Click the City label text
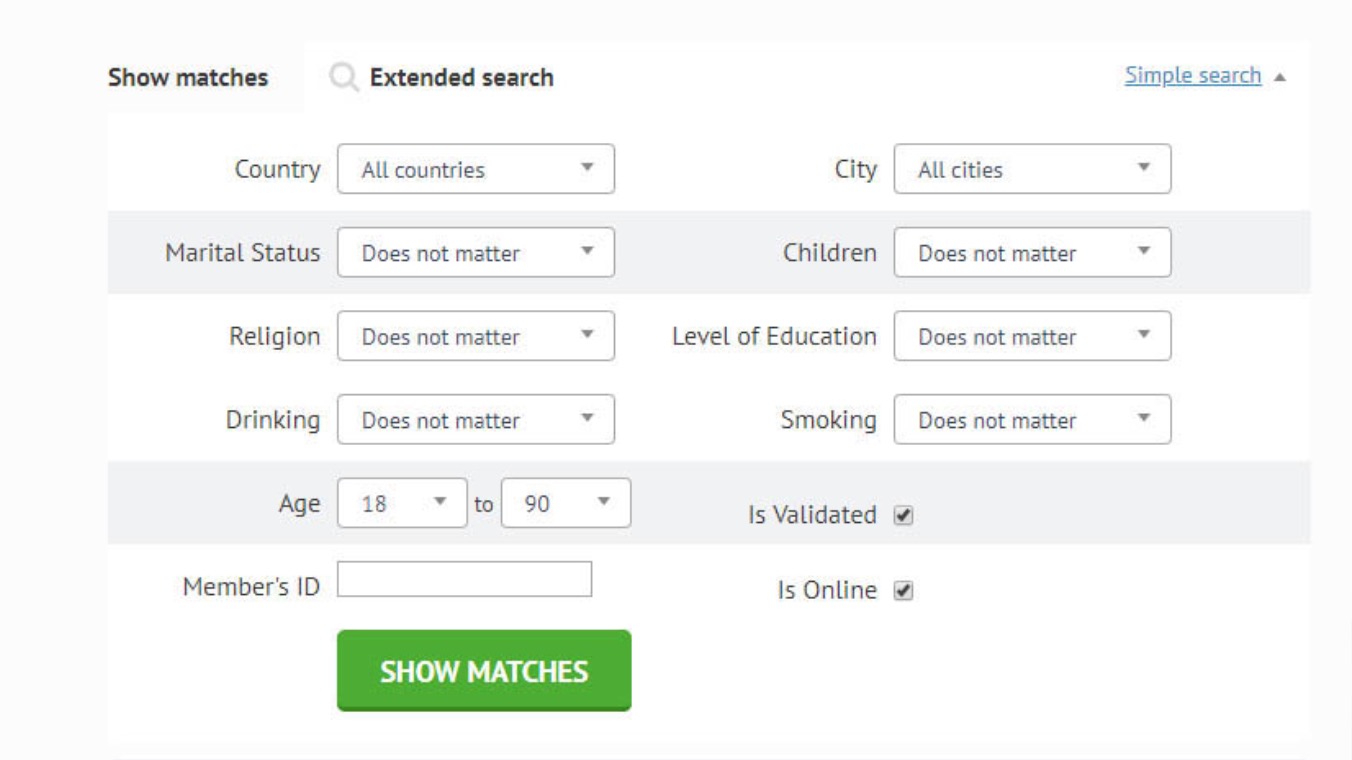This screenshot has width=1352, height=760. [856, 170]
